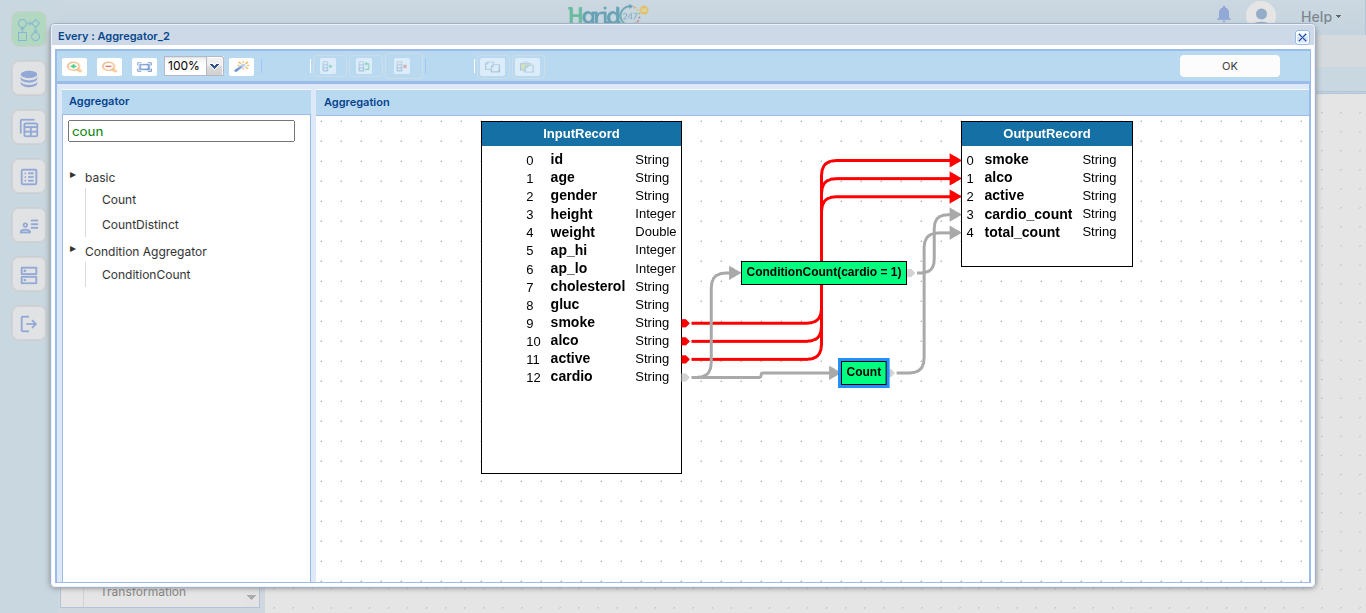Select the green Count node

[864, 372]
